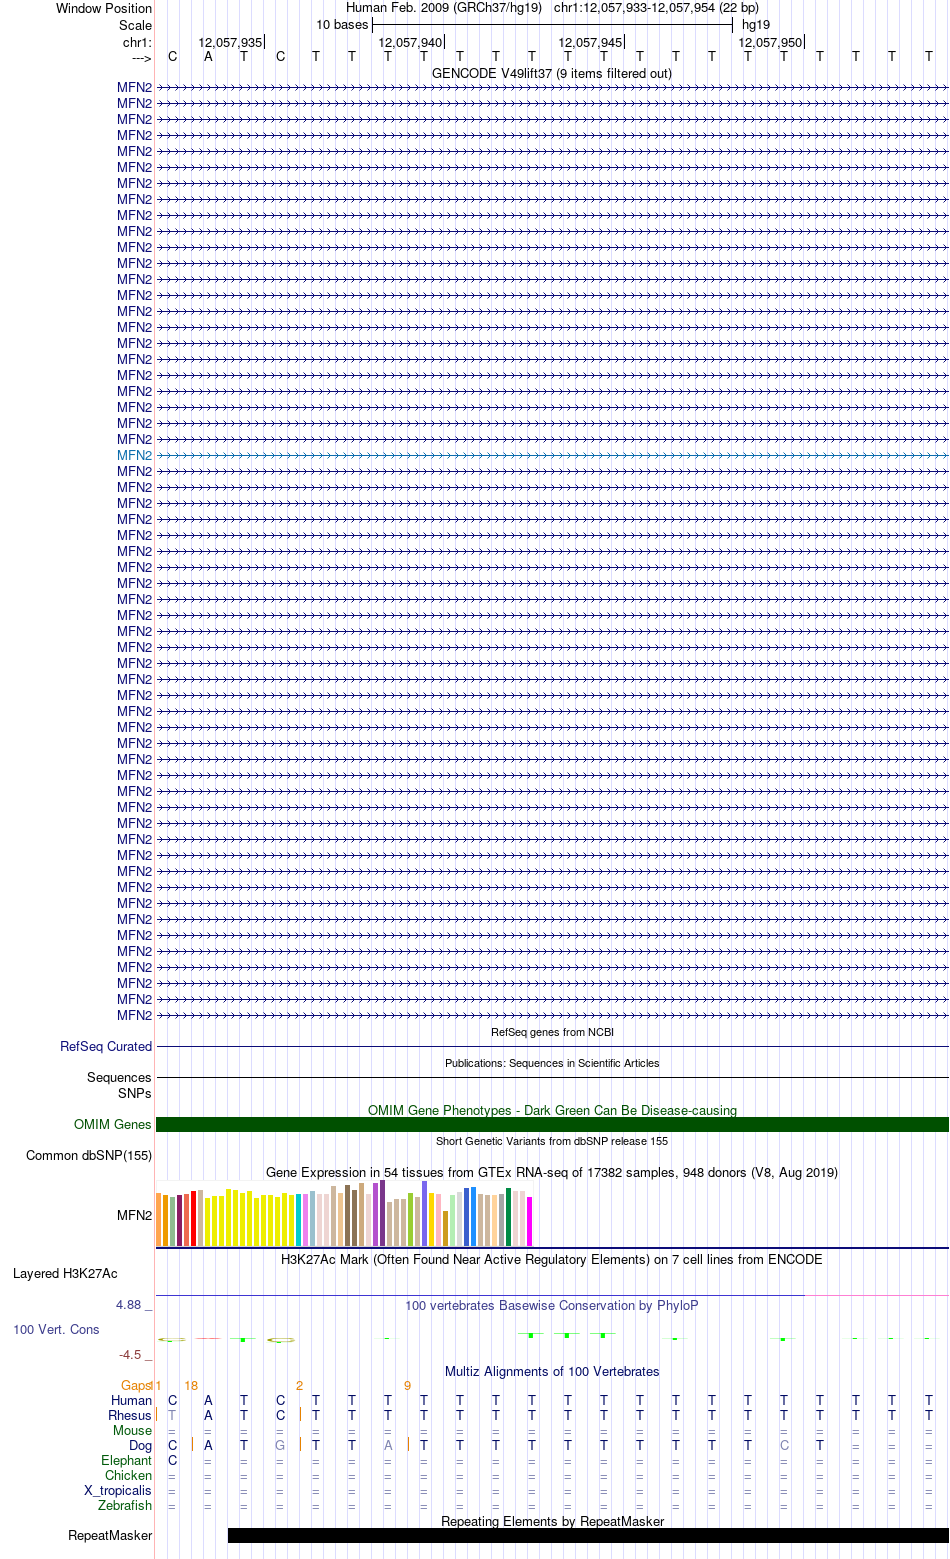Click the '10 bases' scale text

[342, 24]
